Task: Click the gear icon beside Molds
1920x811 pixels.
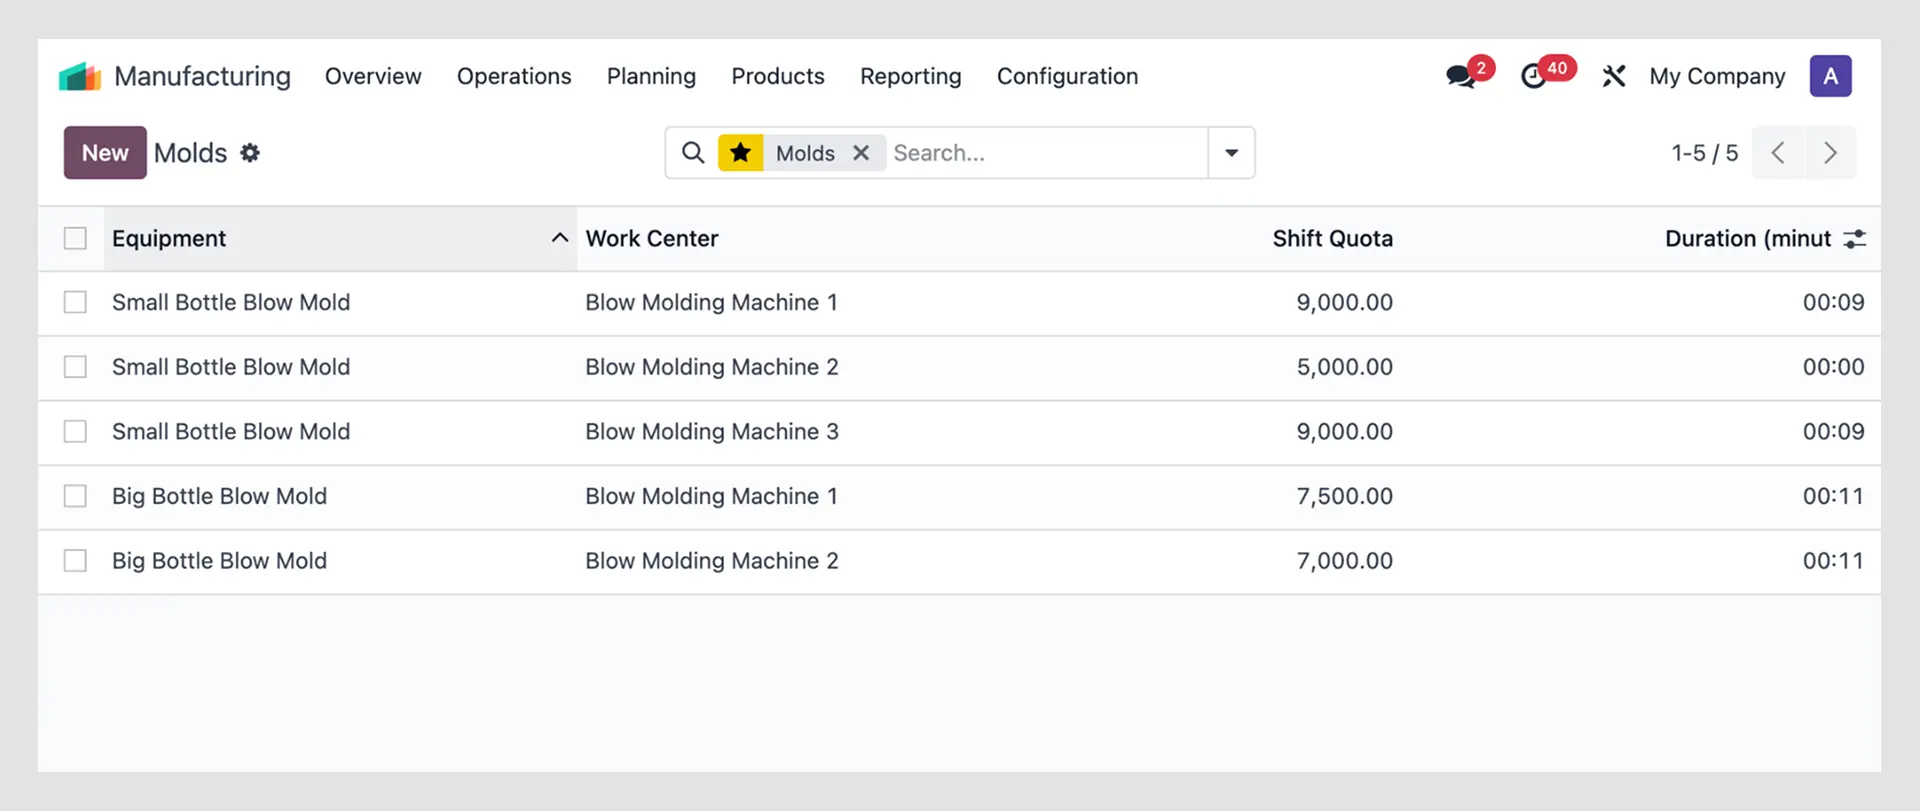Action: point(250,153)
